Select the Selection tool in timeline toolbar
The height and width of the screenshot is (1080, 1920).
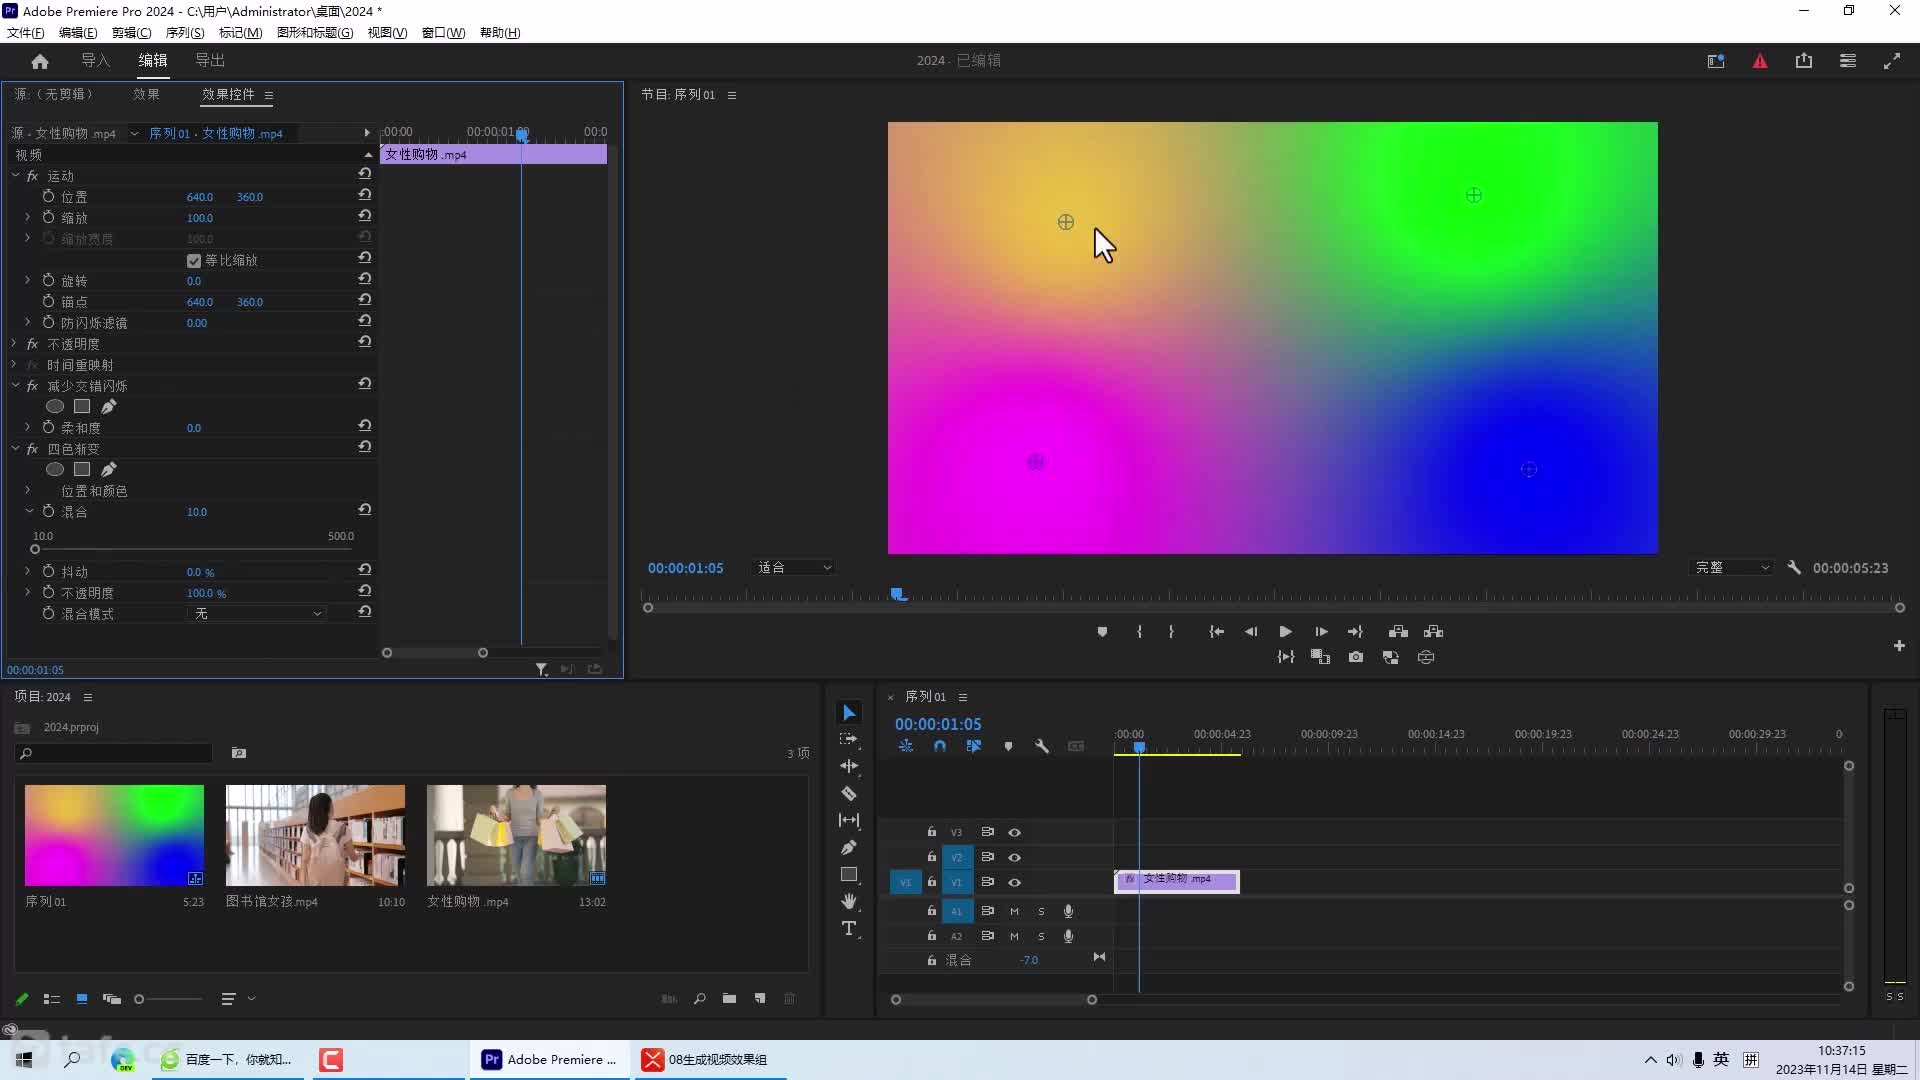pyautogui.click(x=849, y=712)
